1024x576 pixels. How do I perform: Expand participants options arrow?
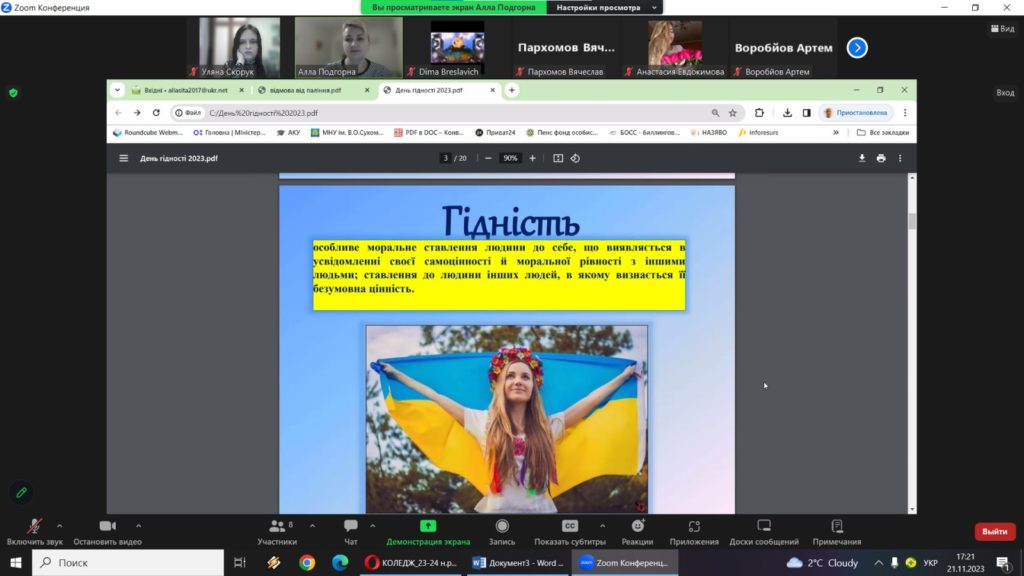tap(312, 526)
